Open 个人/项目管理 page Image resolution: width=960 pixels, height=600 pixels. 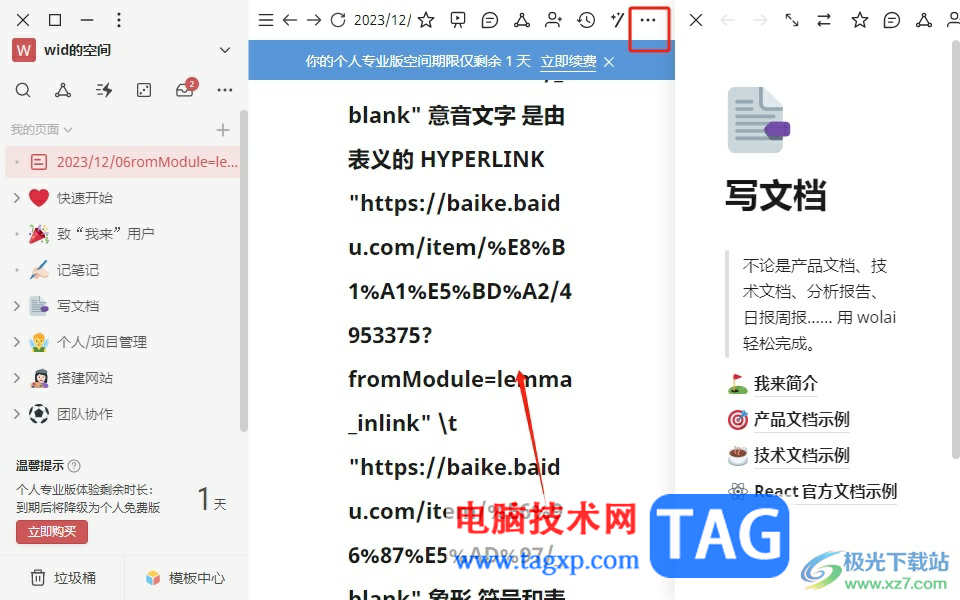[x=102, y=342]
